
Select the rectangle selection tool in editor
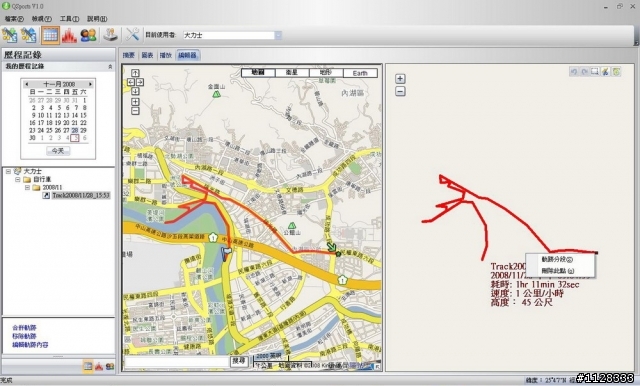(x=595, y=72)
